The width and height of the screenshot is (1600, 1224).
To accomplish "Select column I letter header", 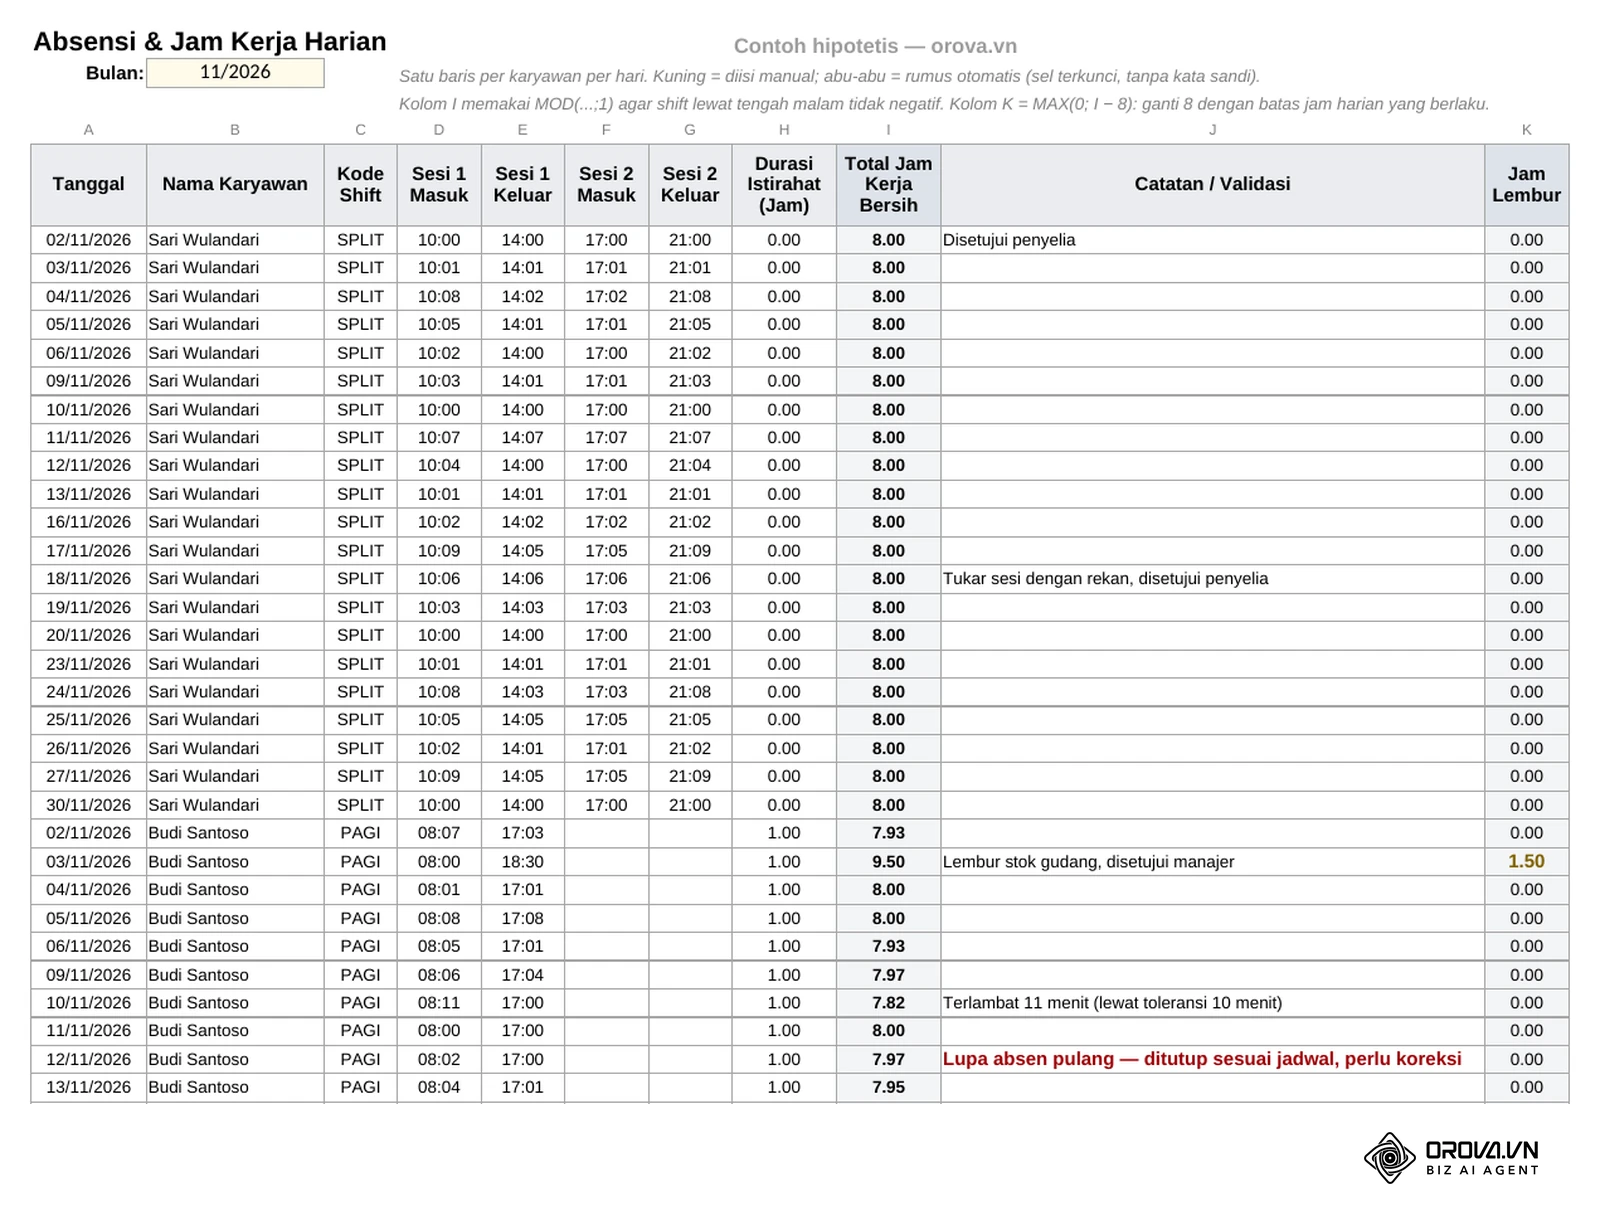I will point(888,130).
